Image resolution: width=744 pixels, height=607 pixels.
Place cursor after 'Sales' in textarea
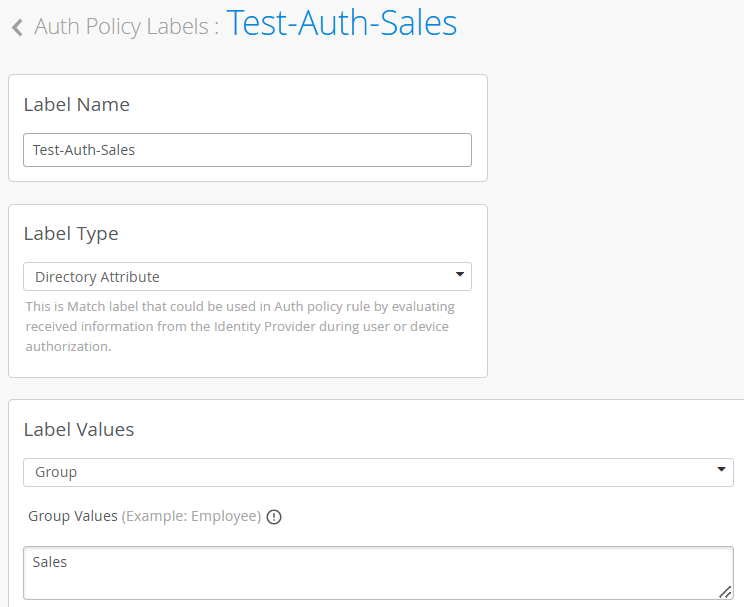coord(68,562)
